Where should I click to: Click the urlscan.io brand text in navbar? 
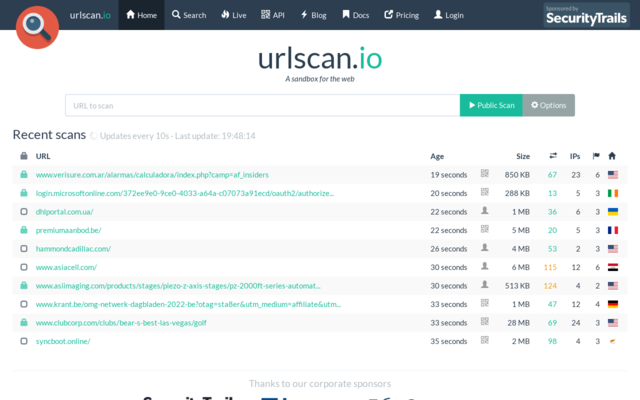[x=90, y=15]
